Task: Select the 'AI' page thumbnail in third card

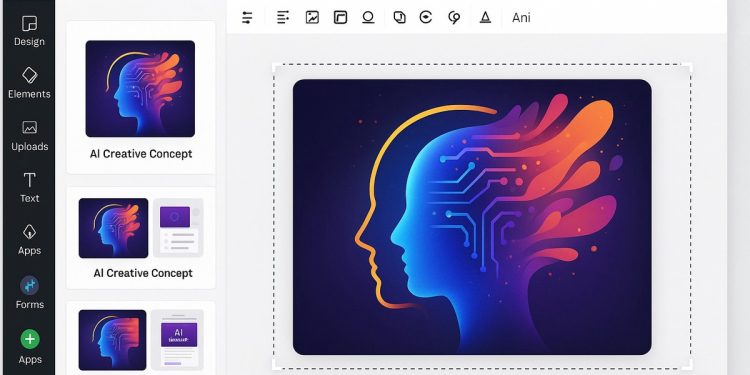Action: point(177,340)
